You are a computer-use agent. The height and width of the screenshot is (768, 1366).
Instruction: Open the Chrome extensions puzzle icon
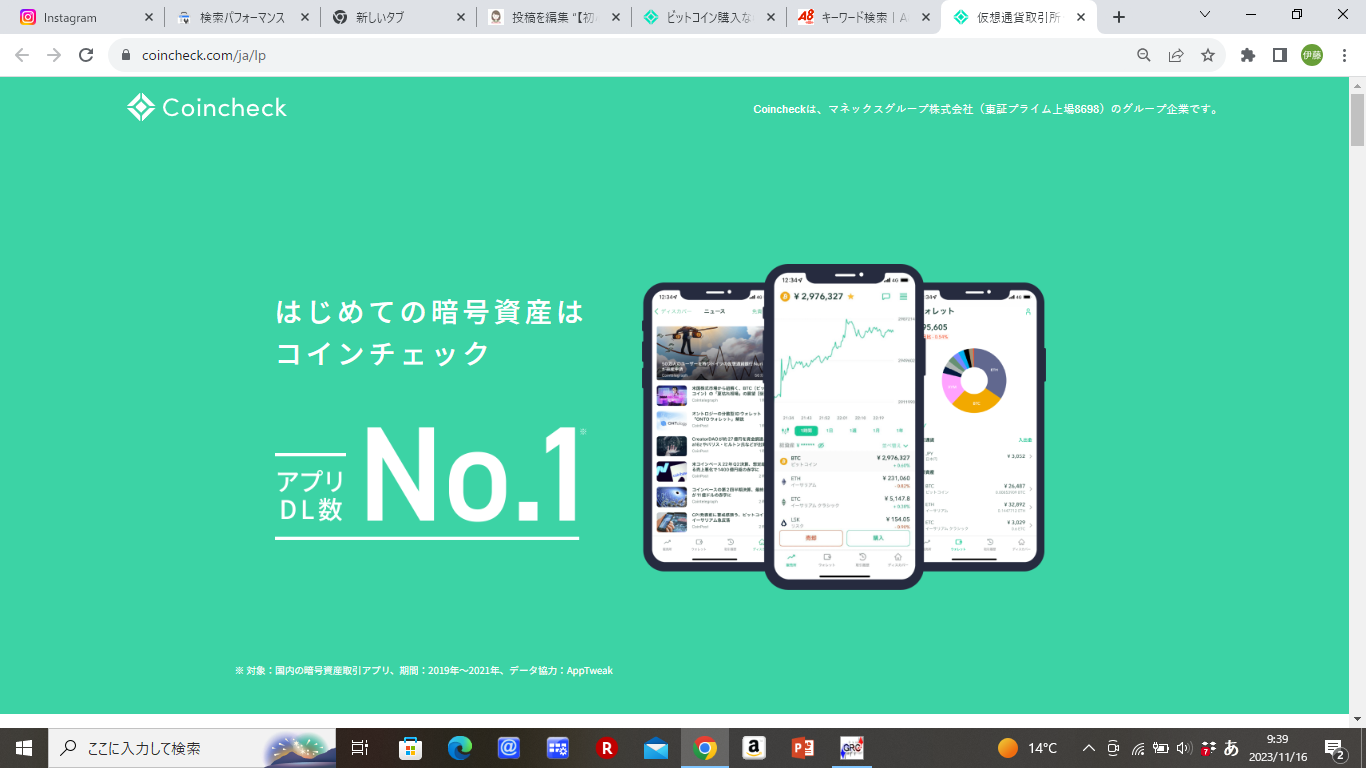[1248, 55]
